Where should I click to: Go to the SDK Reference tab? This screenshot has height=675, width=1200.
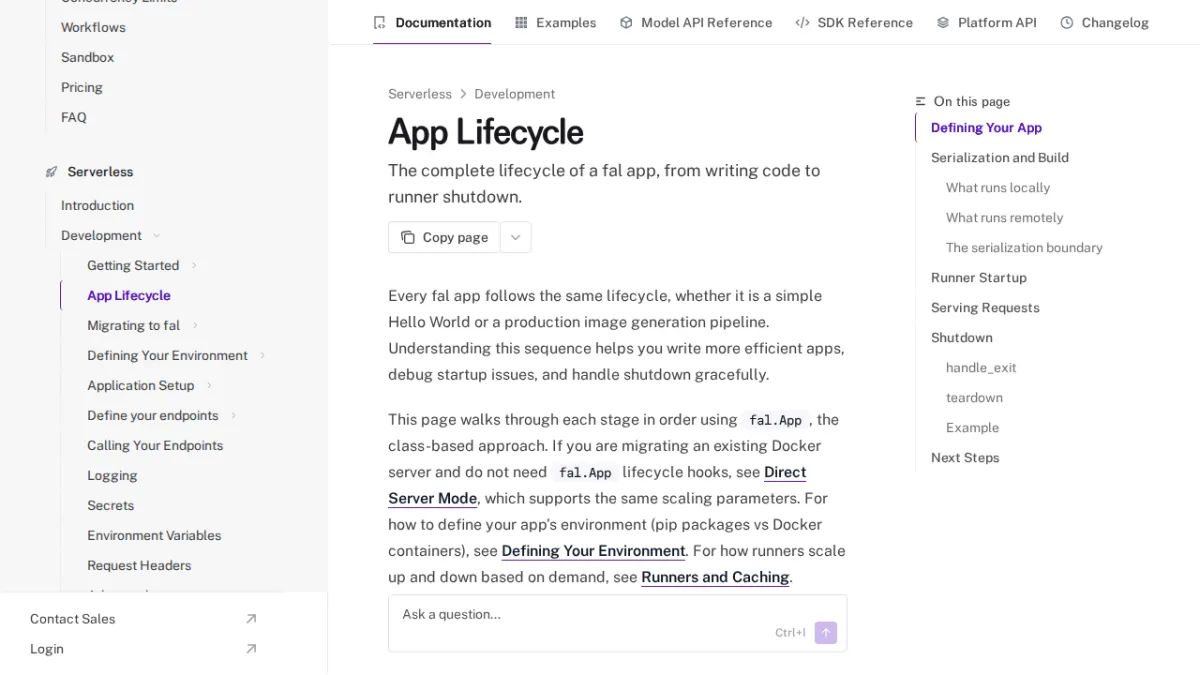pos(854,22)
